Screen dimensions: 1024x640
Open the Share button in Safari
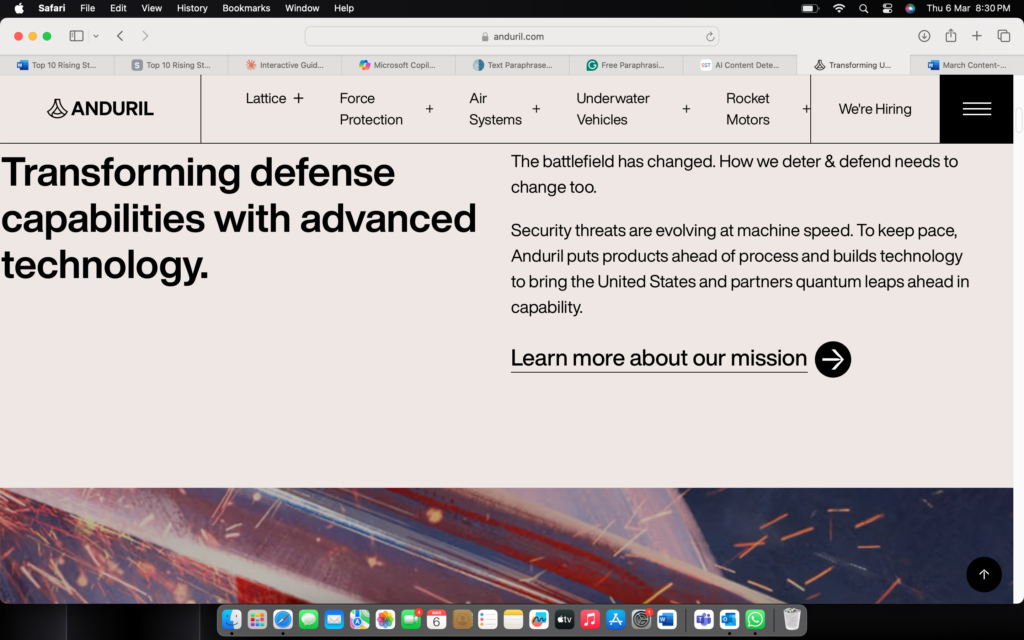click(951, 35)
